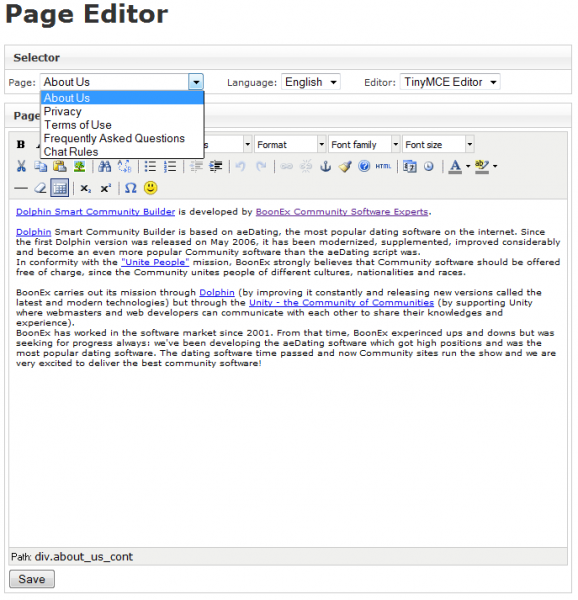578x600 pixels.
Task: Pick Chat Rules from the page list
Action: coord(122,152)
